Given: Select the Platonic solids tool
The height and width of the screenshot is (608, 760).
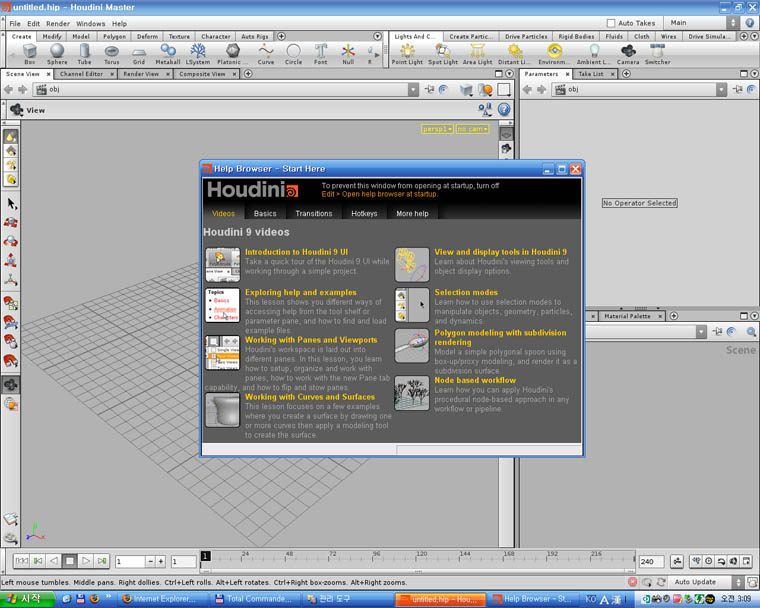Looking at the screenshot, I should click(232, 54).
